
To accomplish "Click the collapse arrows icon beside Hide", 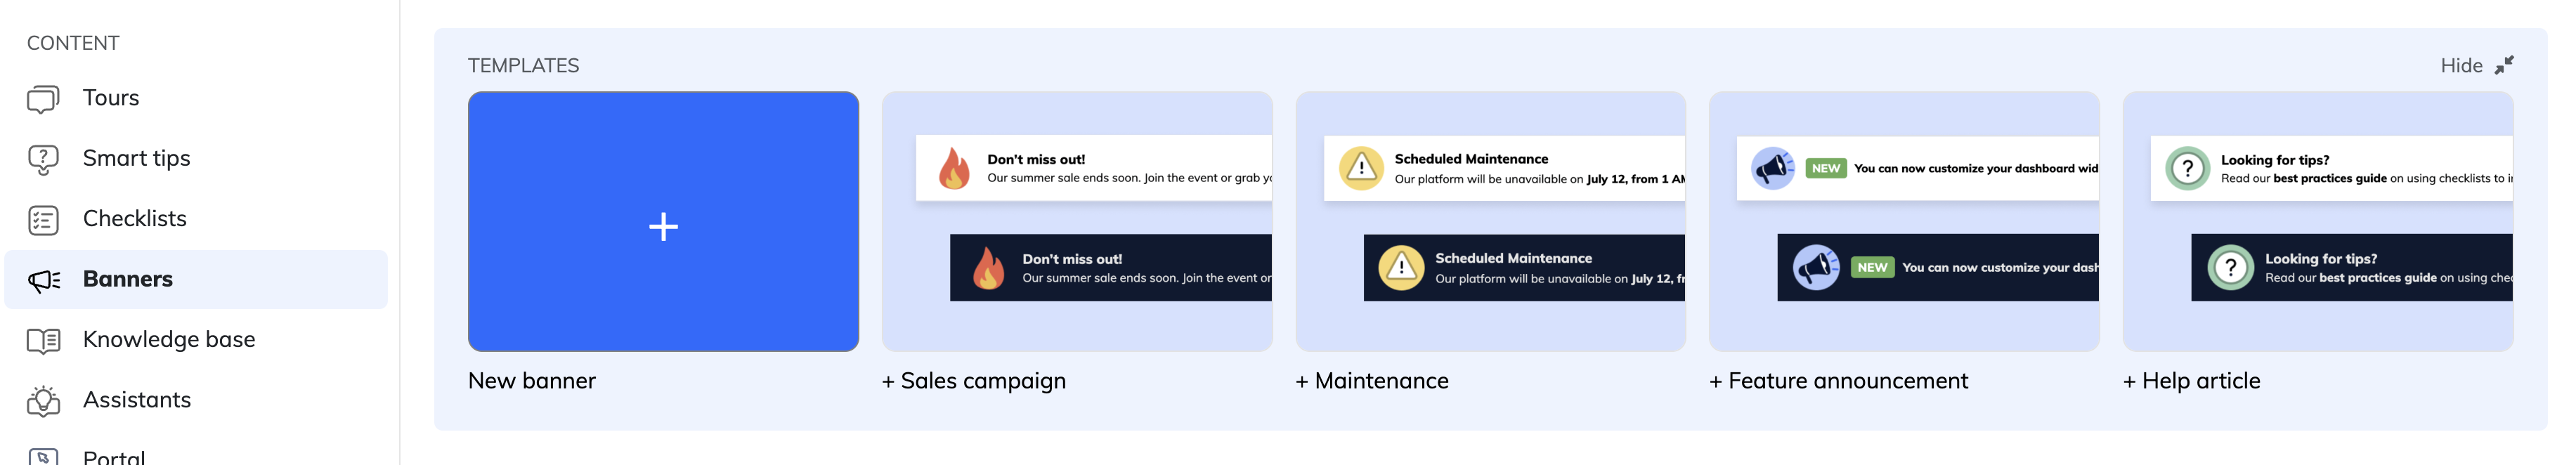I will click(2503, 66).
